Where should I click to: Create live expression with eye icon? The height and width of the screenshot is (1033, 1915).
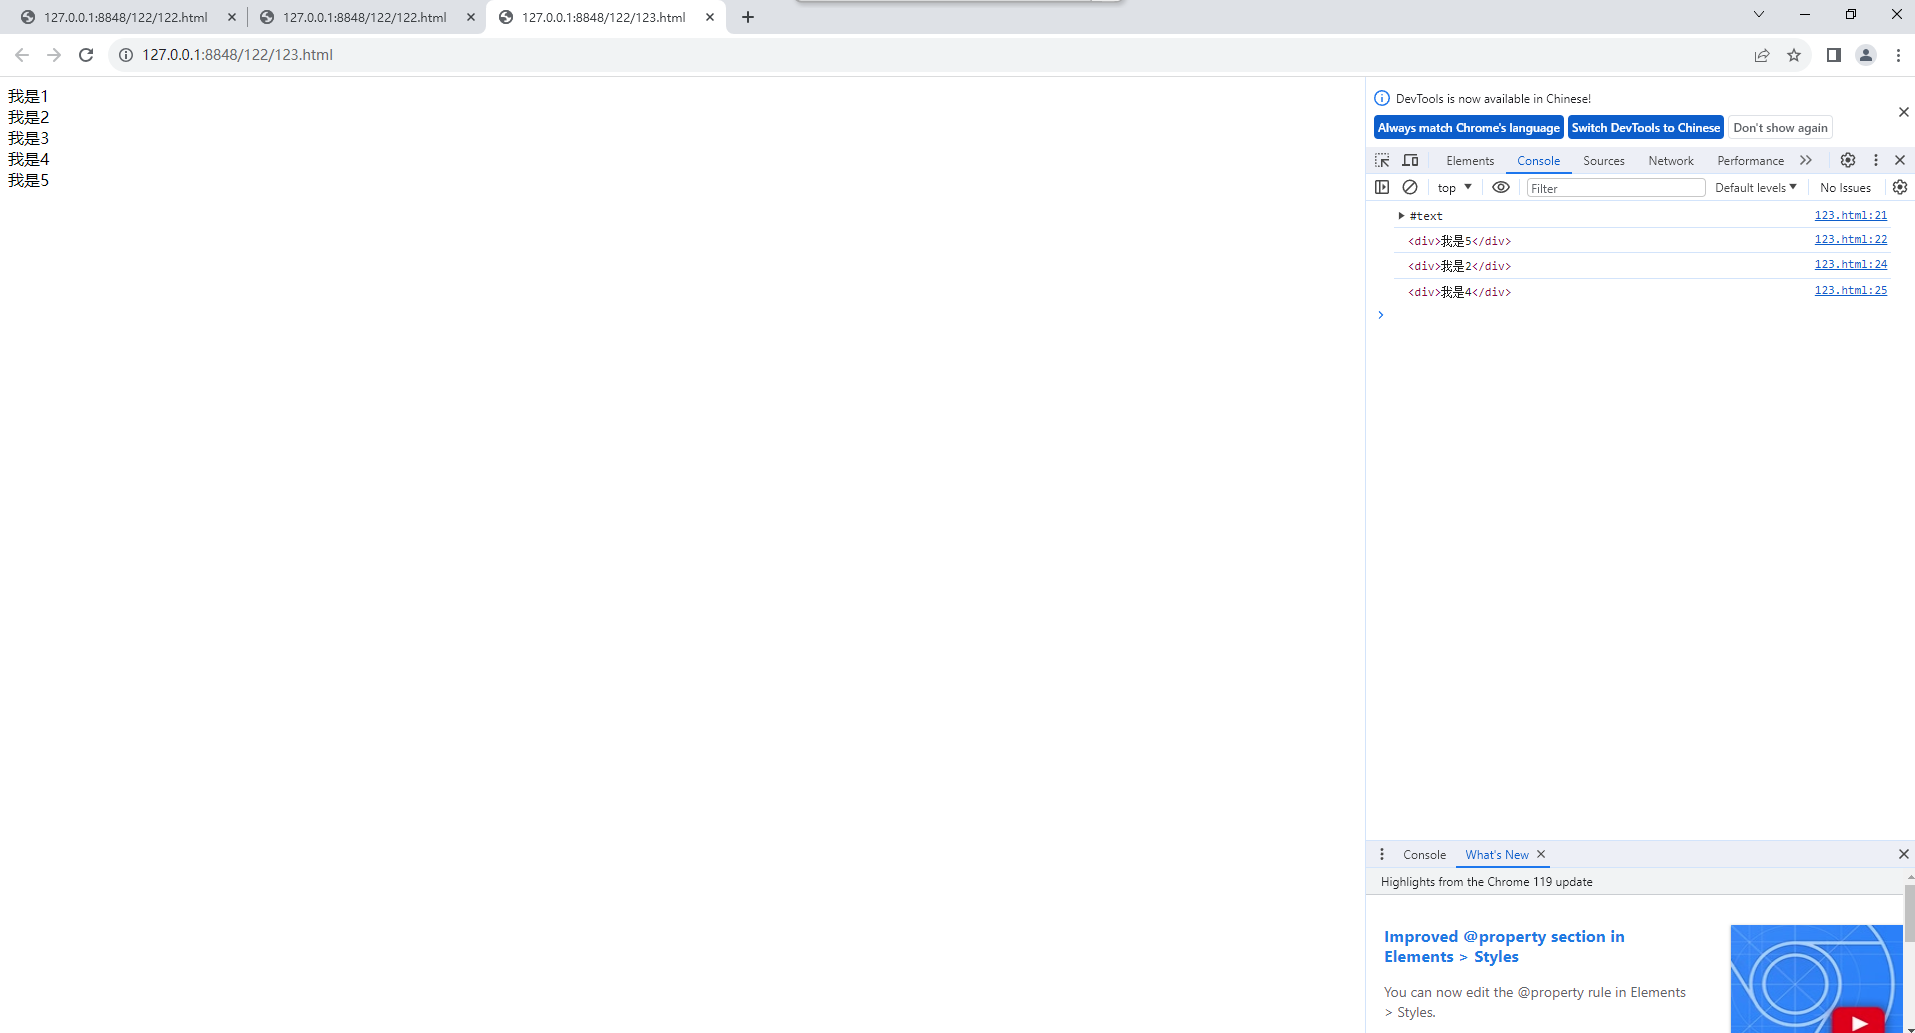[x=1501, y=187]
